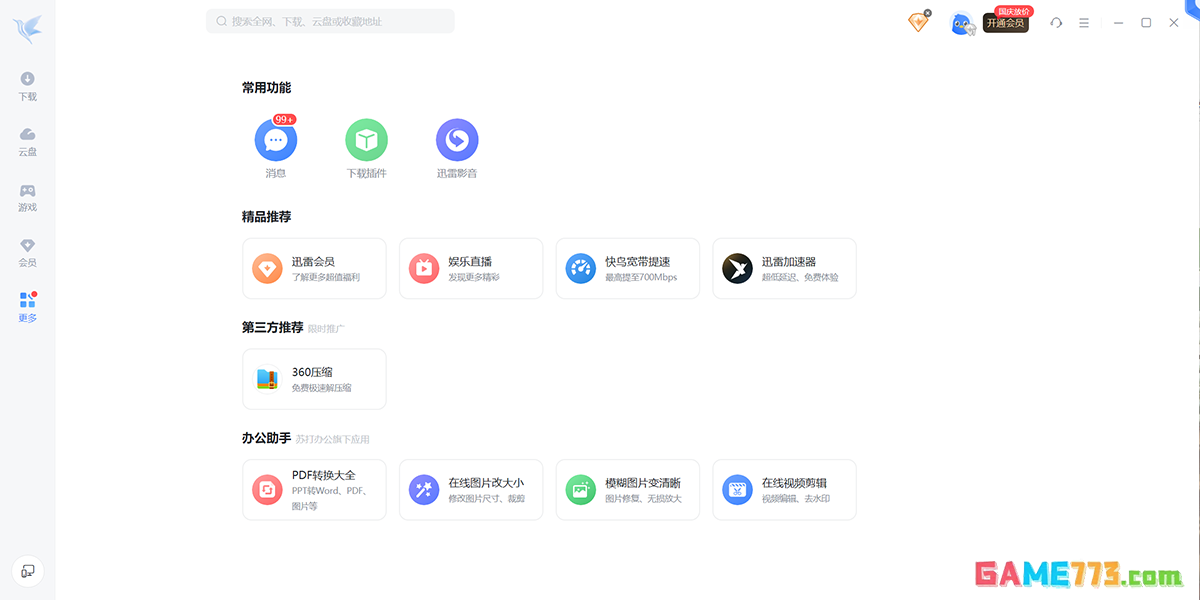This screenshot has width=1200, height=600.
Task: Click the 常用功能 heading
Action: pos(266,88)
